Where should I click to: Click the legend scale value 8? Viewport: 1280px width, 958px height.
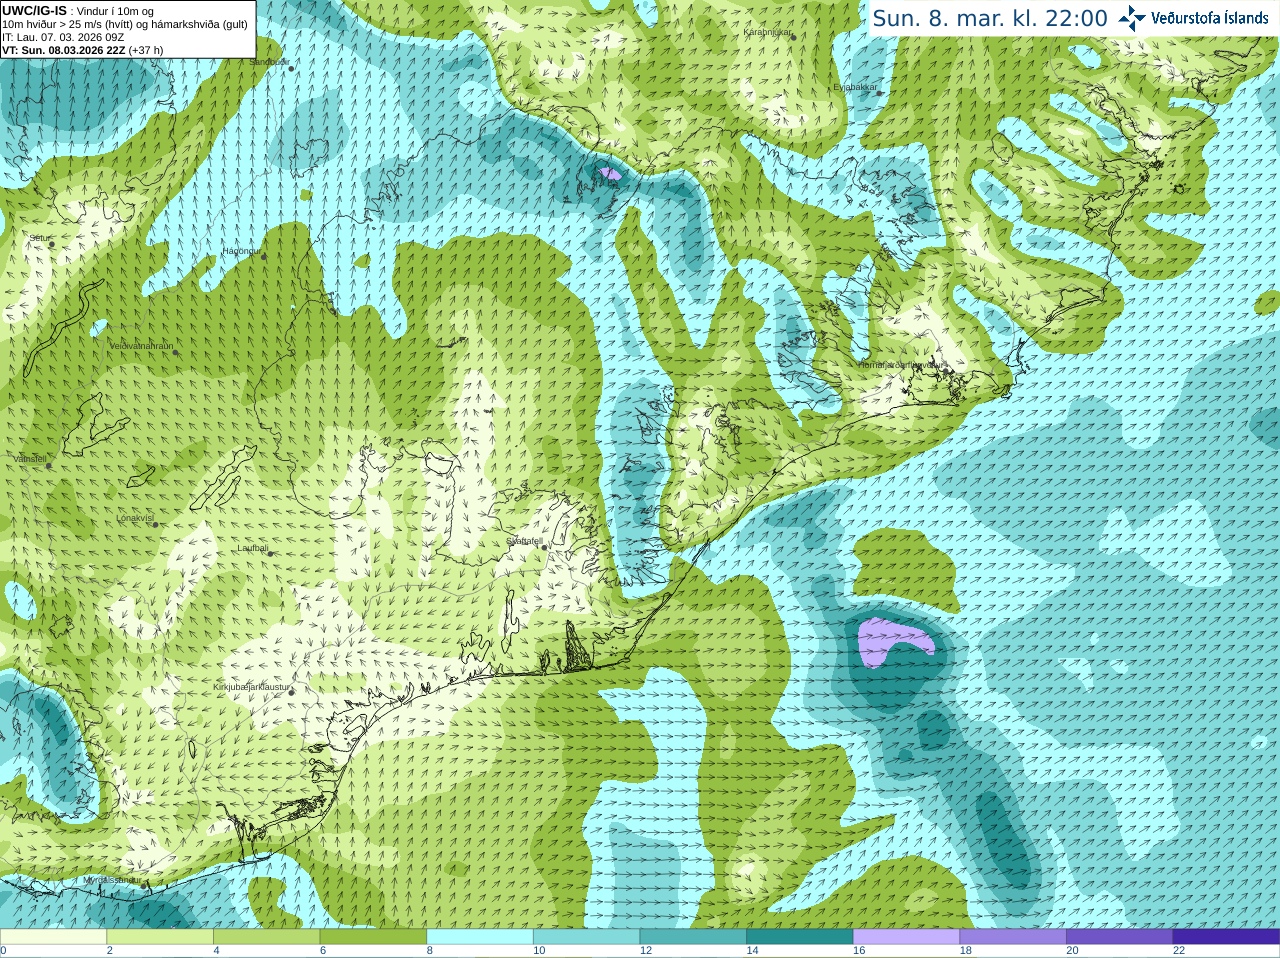[x=430, y=951]
